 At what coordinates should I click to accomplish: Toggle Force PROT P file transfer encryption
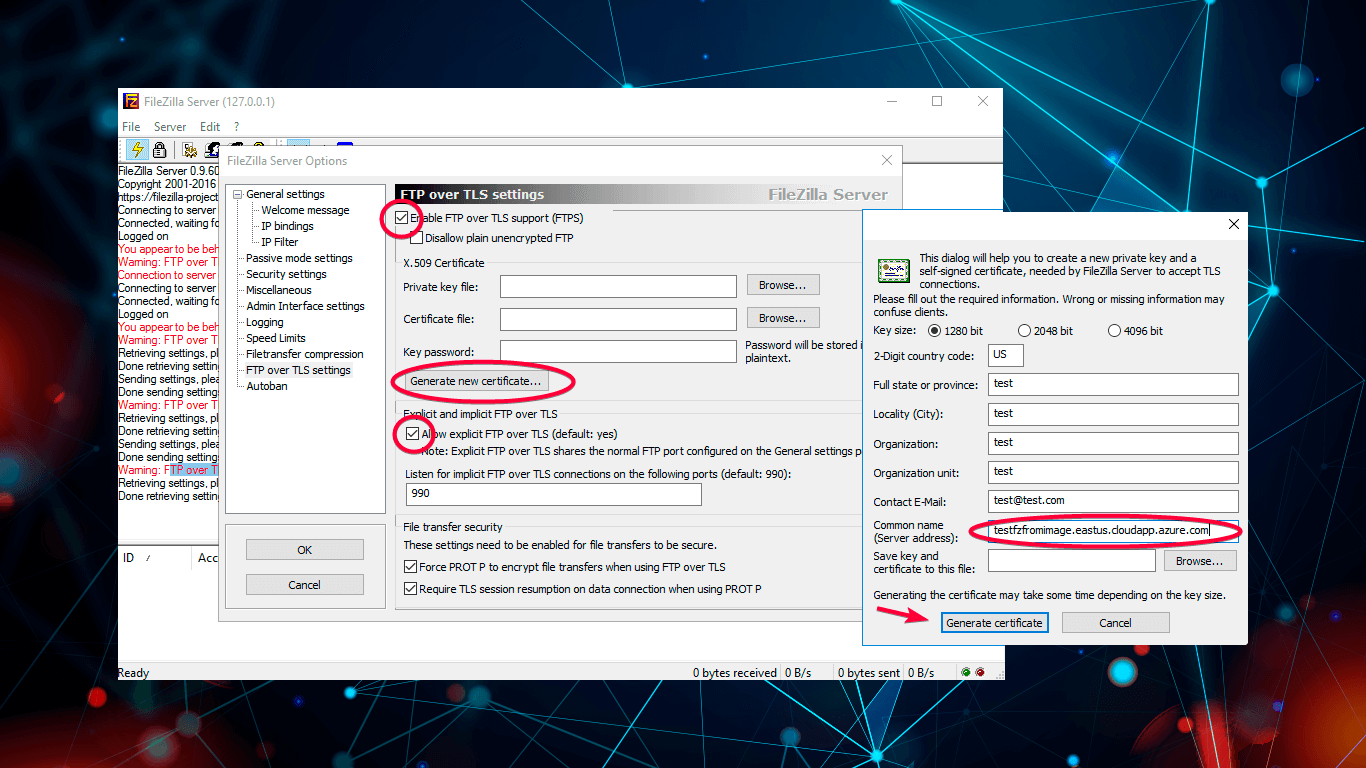click(x=409, y=565)
